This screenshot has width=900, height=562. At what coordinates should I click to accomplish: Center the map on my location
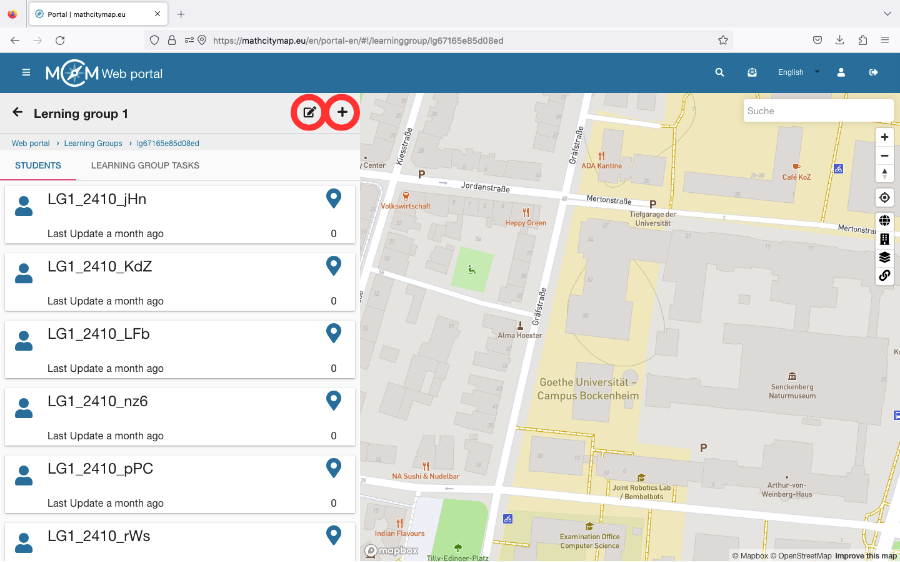[884, 197]
